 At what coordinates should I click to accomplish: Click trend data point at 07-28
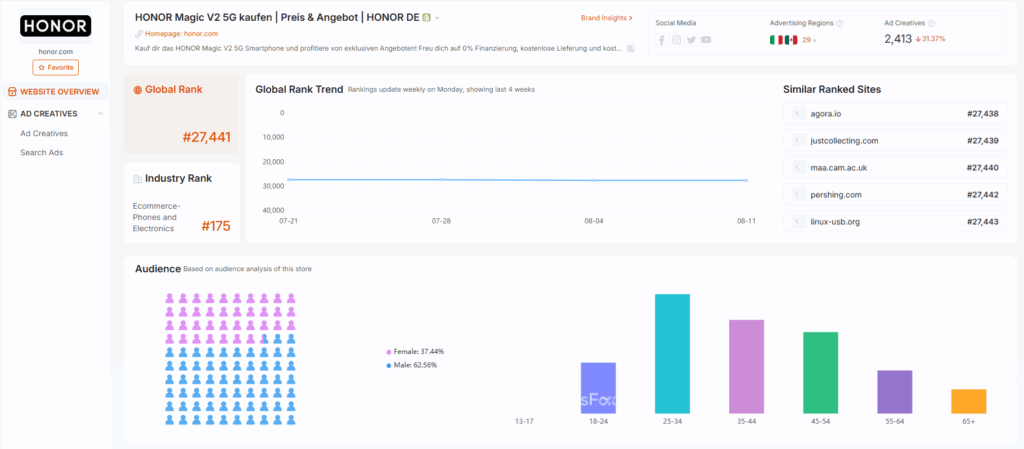tap(441, 179)
